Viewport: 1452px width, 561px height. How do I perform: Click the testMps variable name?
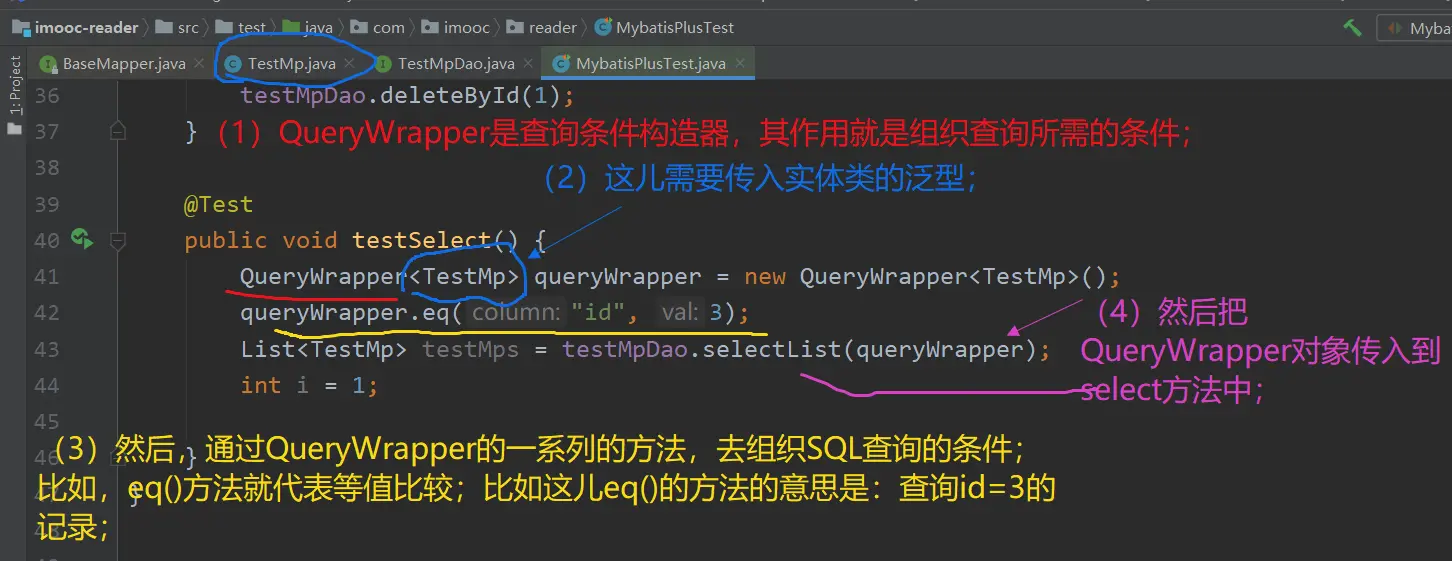pos(470,349)
